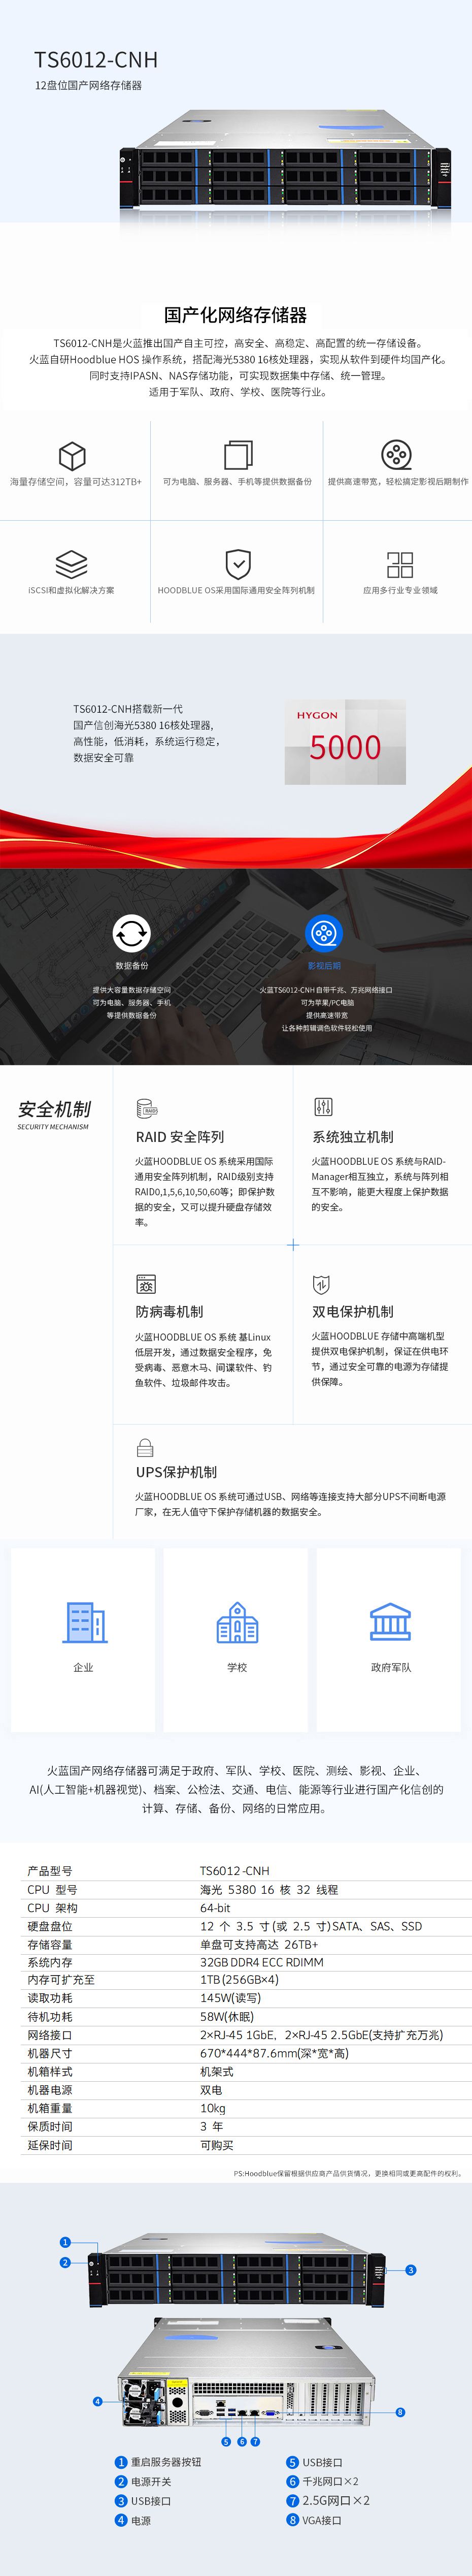Image resolution: width=472 pixels, height=2576 pixels.
Task: Click the CPU architecture value 64-bit
Action: click(215, 1908)
